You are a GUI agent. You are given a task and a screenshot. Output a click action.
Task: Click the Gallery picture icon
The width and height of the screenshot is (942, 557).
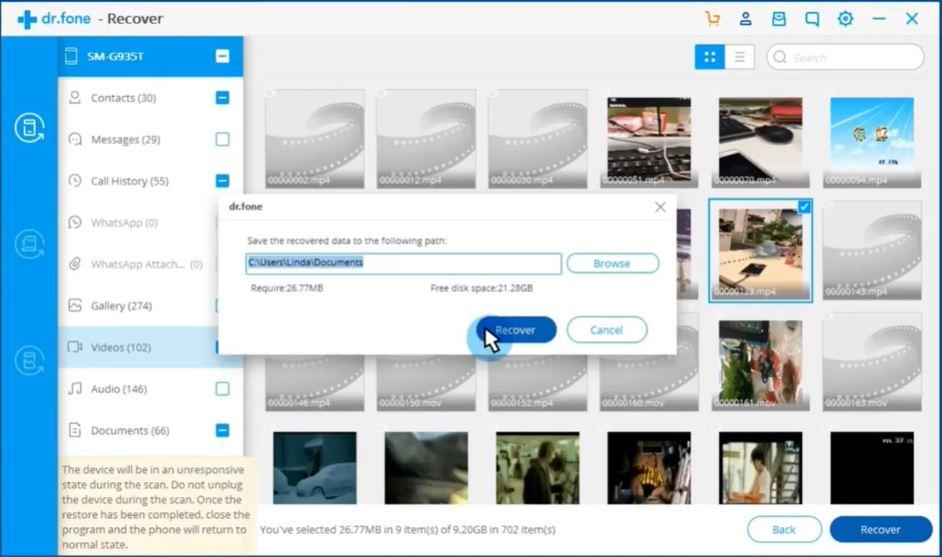75,305
